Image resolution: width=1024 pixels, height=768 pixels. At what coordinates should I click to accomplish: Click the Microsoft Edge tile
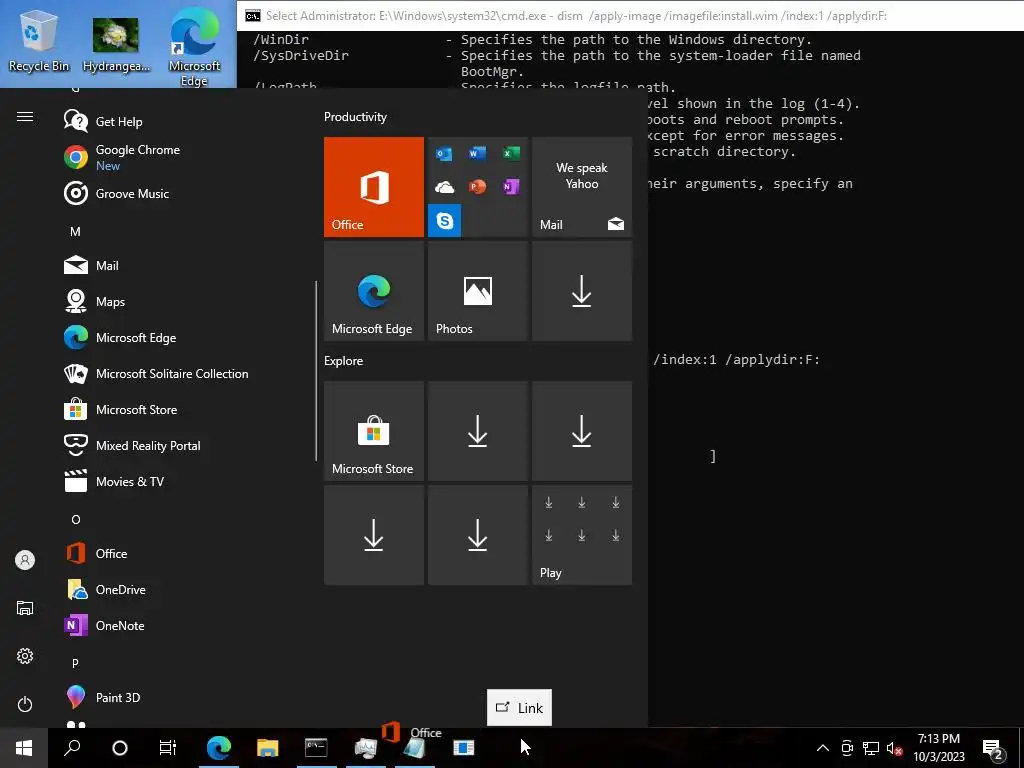pyautogui.click(x=374, y=291)
